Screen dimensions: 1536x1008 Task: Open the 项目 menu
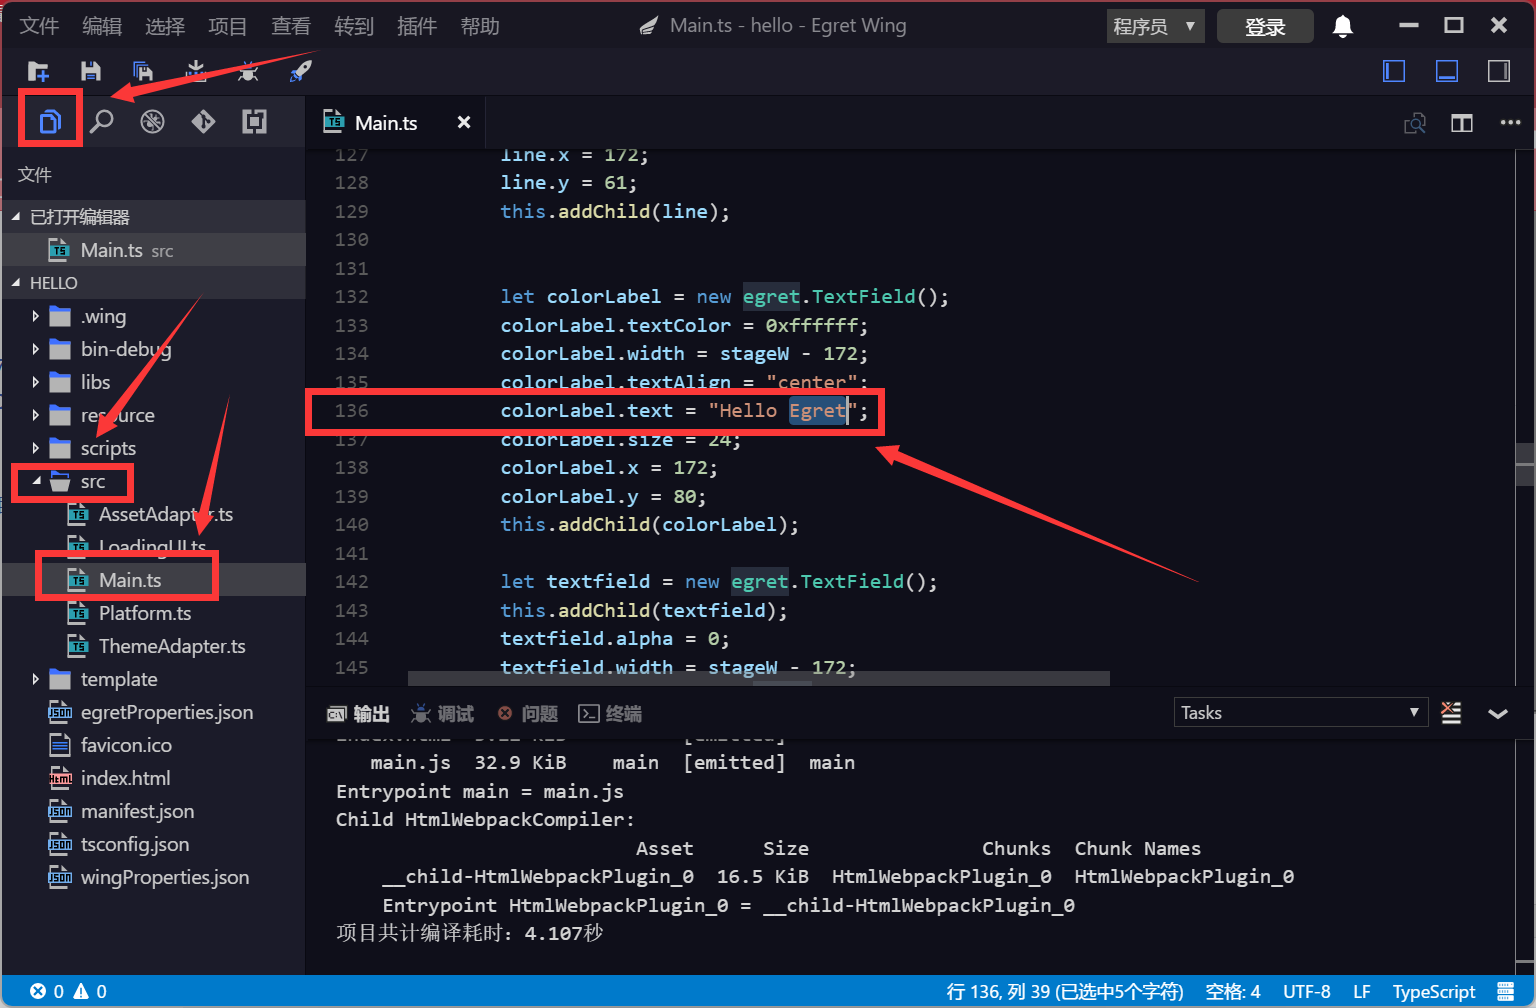pyautogui.click(x=228, y=26)
